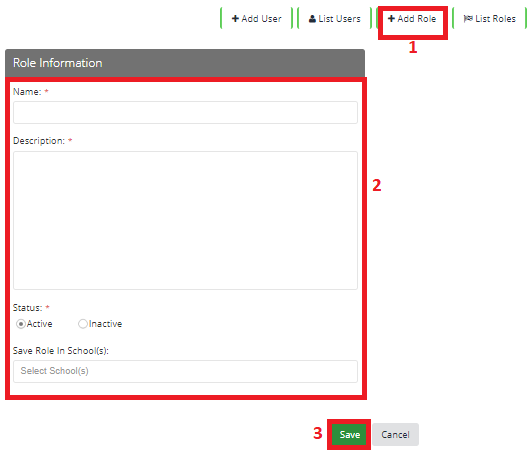Click the Active label text
This screenshot has height=451, width=531.
point(40,324)
